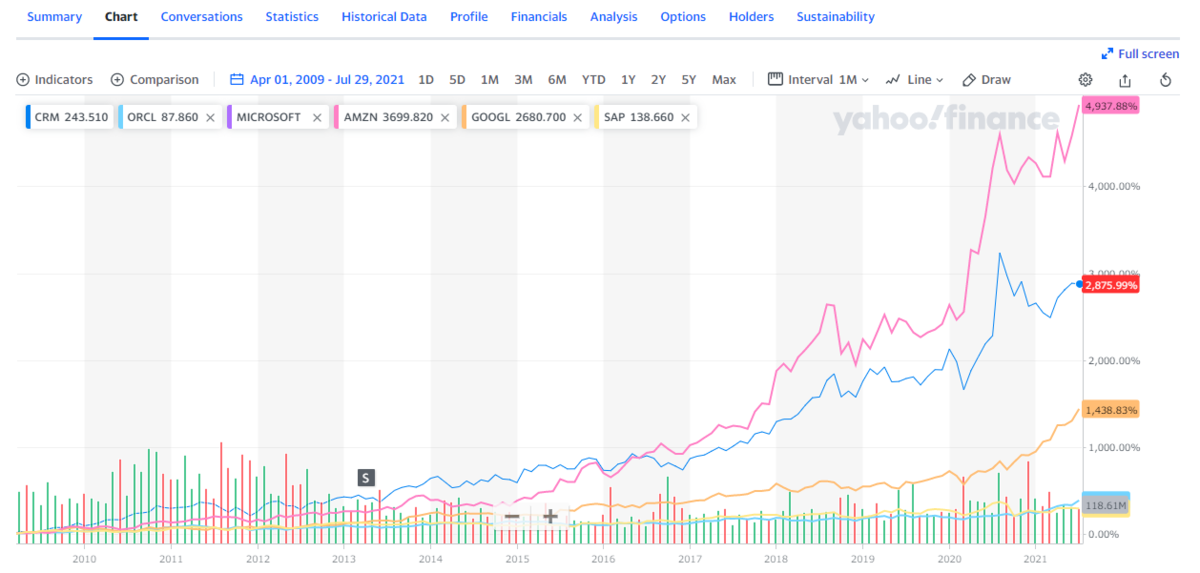
Task: Open the date range picker
Action: pyautogui.click(x=319, y=80)
